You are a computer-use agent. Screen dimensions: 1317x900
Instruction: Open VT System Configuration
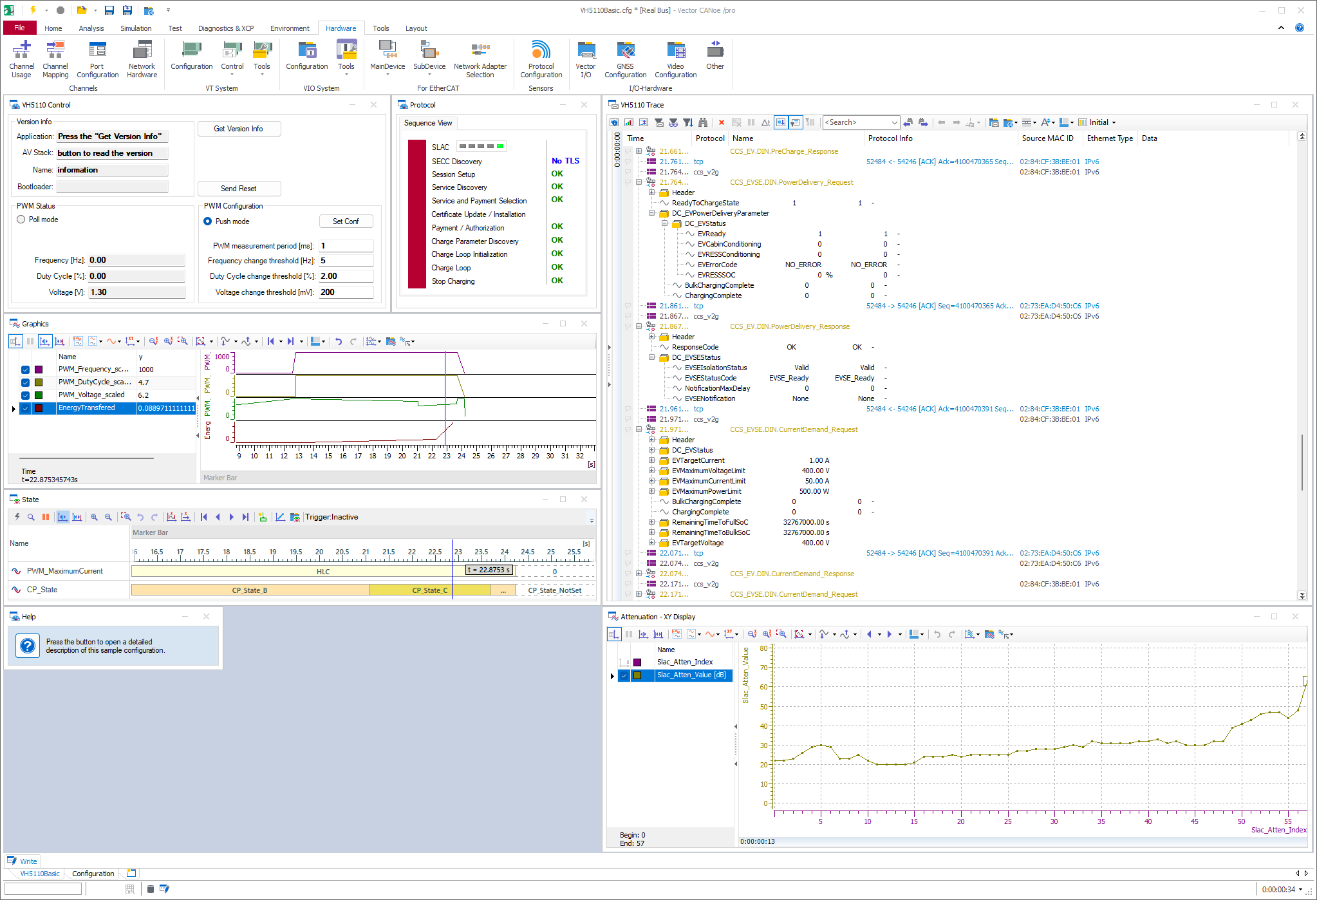pos(191,56)
